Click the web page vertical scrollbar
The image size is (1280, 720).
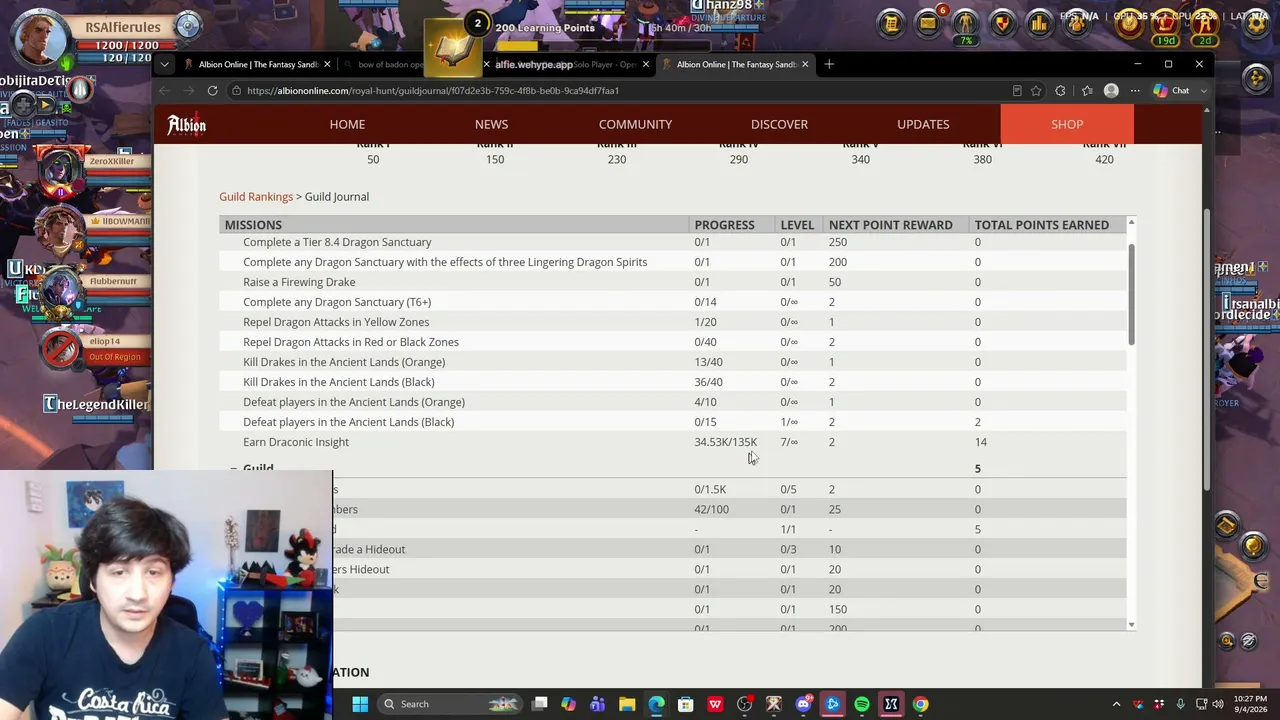(1208, 350)
